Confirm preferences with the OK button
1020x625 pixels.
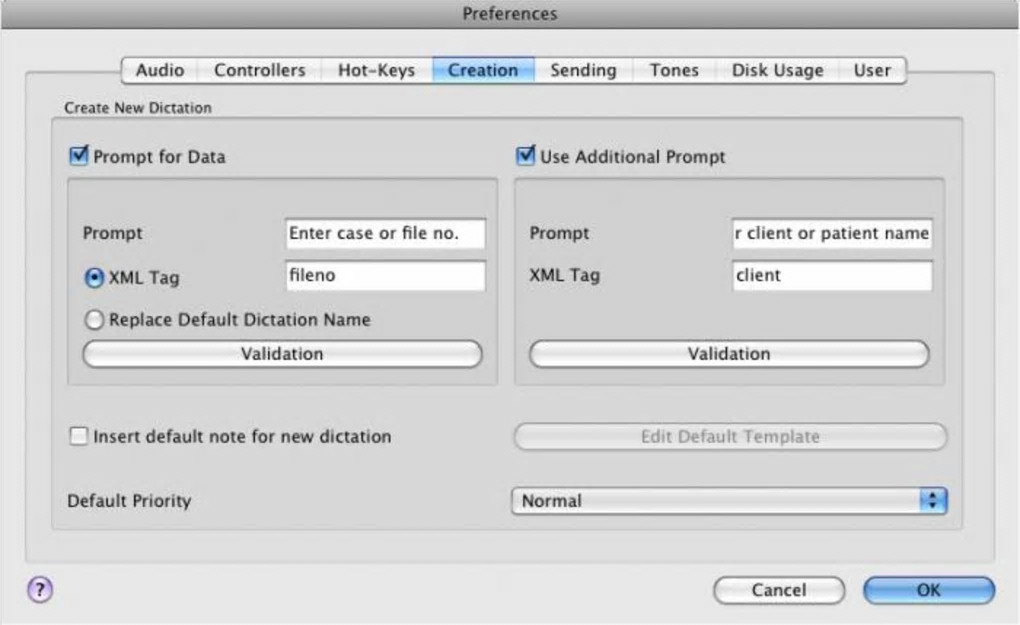point(928,590)
